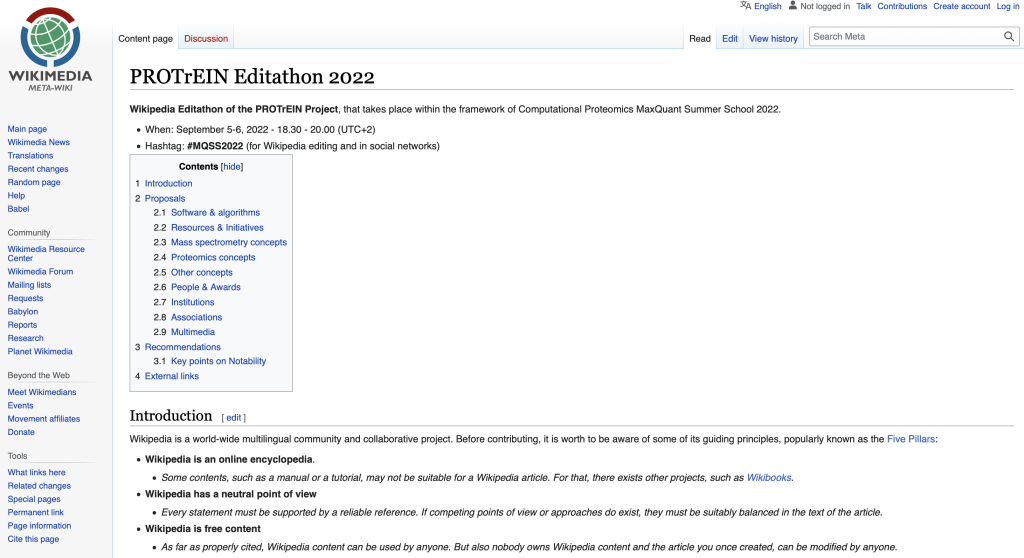The image size is (1024, 558).
Task: Click the language translation icon beside English
Action: pos(745,6)
